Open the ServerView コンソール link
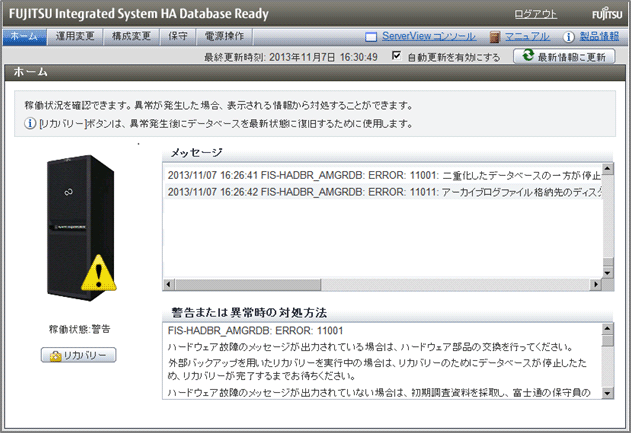This screenshot has width=631, height=433. (x=429, y=37)
